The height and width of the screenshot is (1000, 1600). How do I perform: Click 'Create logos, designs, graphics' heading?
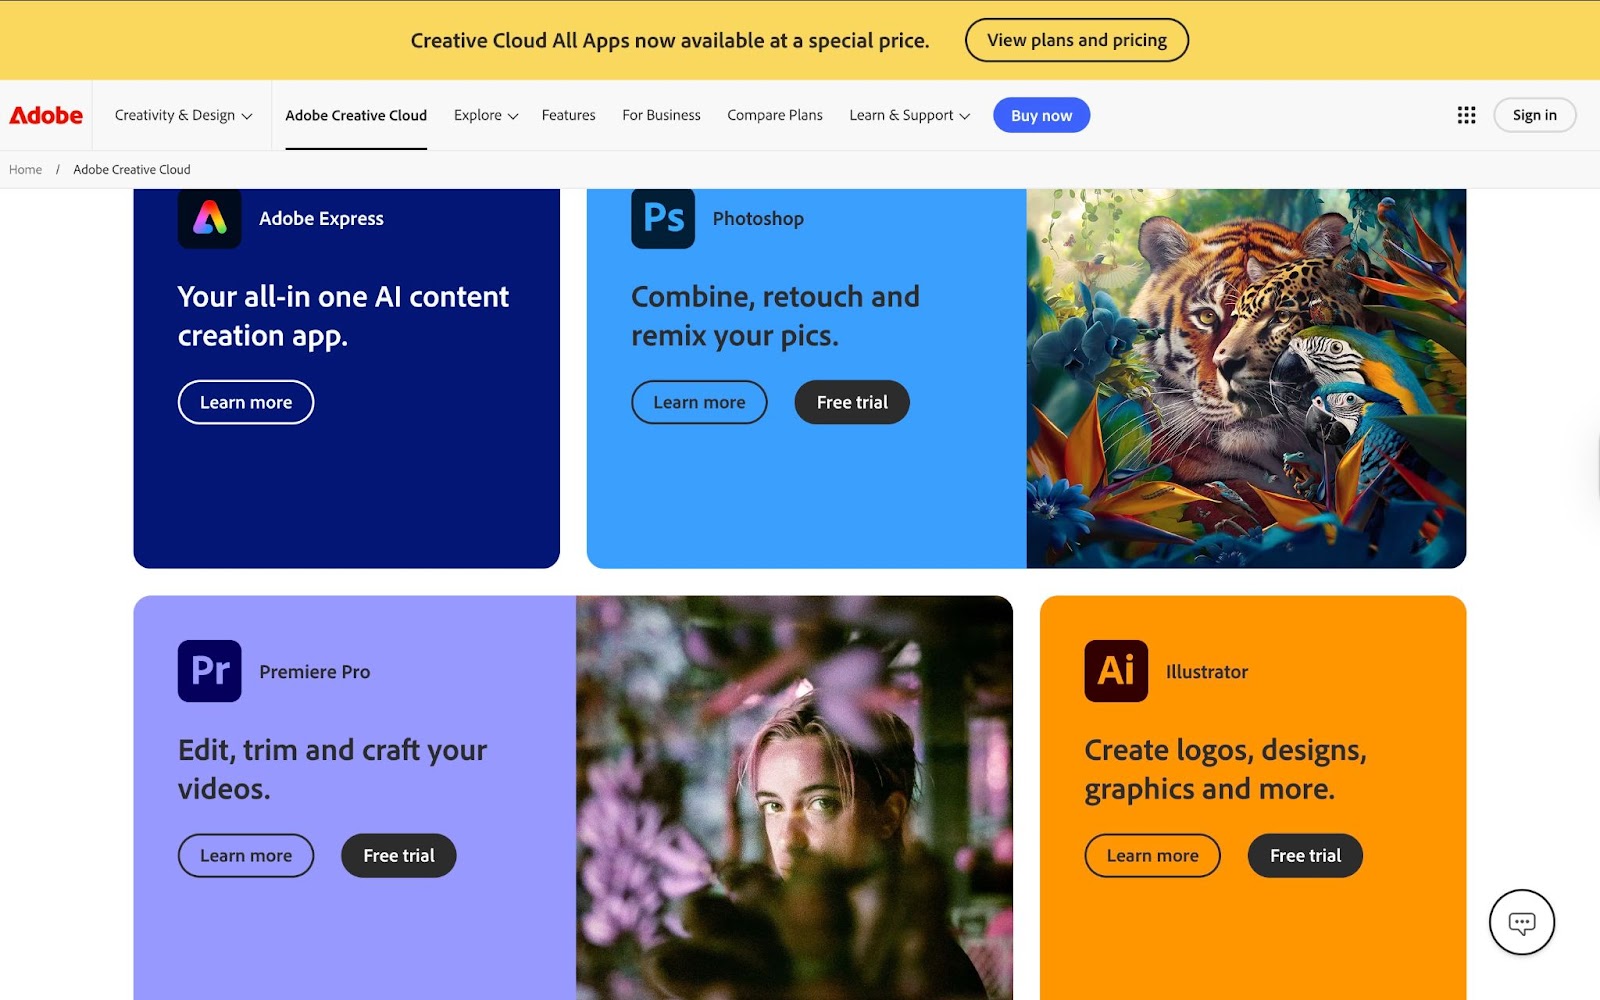click(1225, 769)
